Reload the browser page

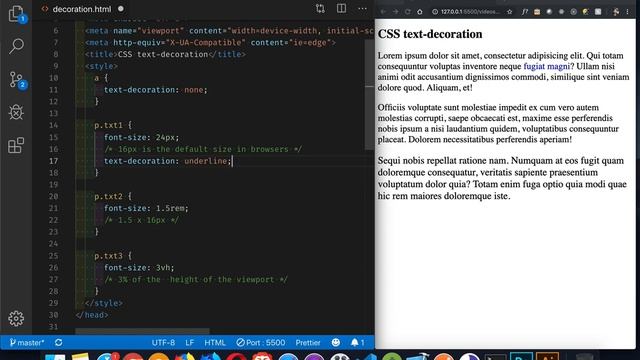point(407,12)
